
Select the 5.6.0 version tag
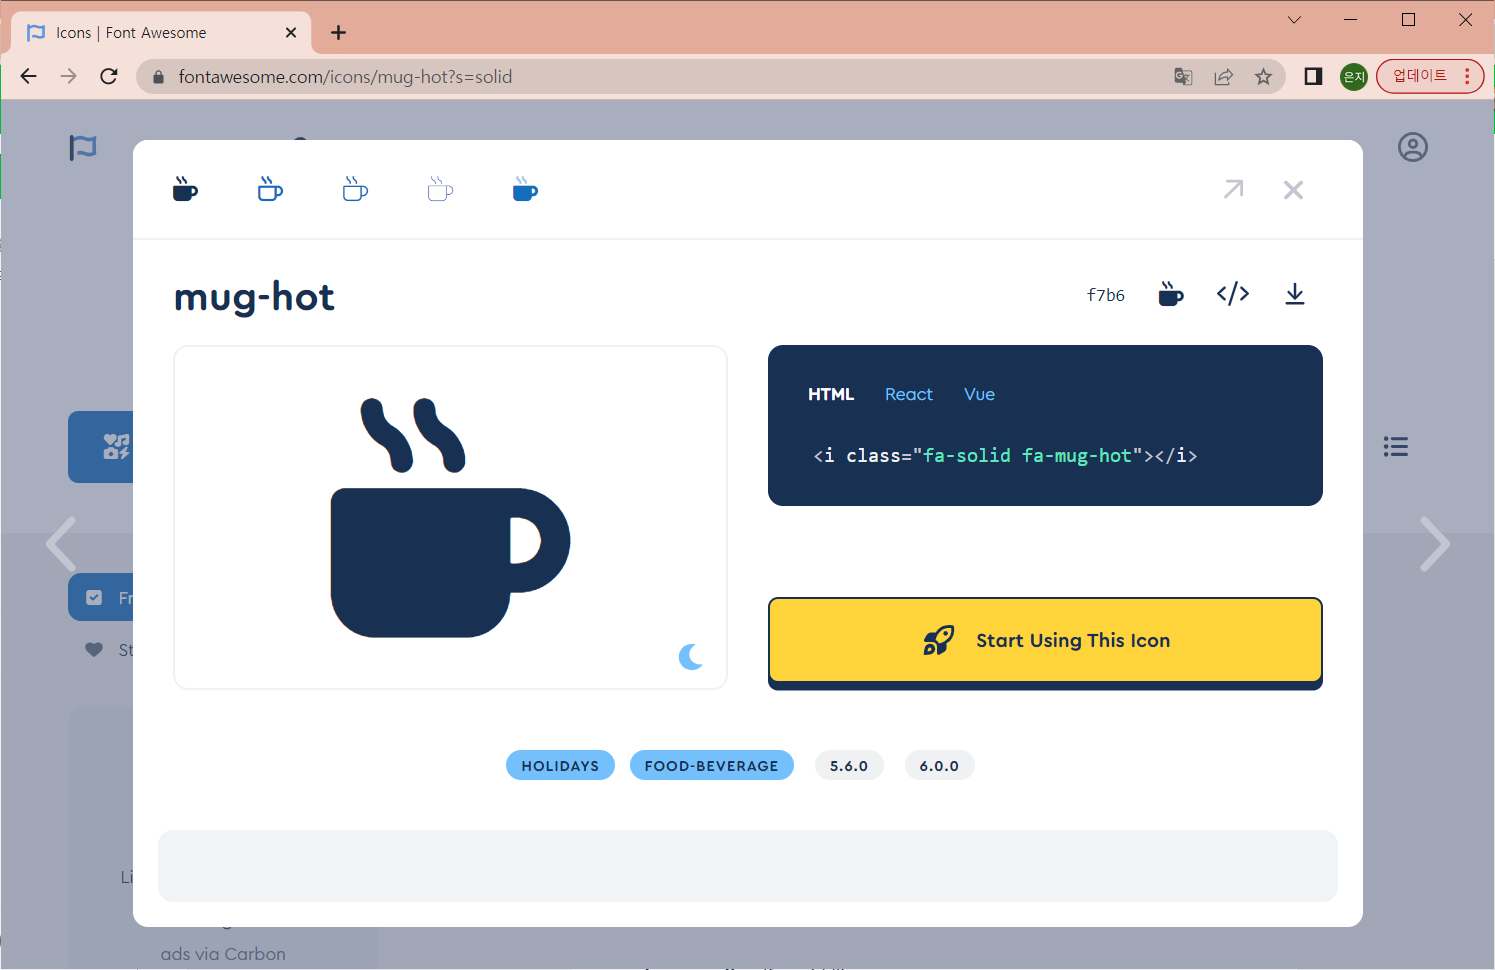pyautogui.click(x=849, y=765)
